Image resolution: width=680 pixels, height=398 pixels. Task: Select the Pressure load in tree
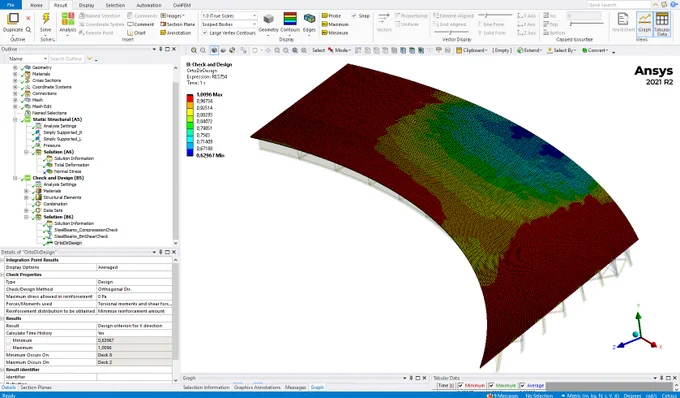[52, 145]
